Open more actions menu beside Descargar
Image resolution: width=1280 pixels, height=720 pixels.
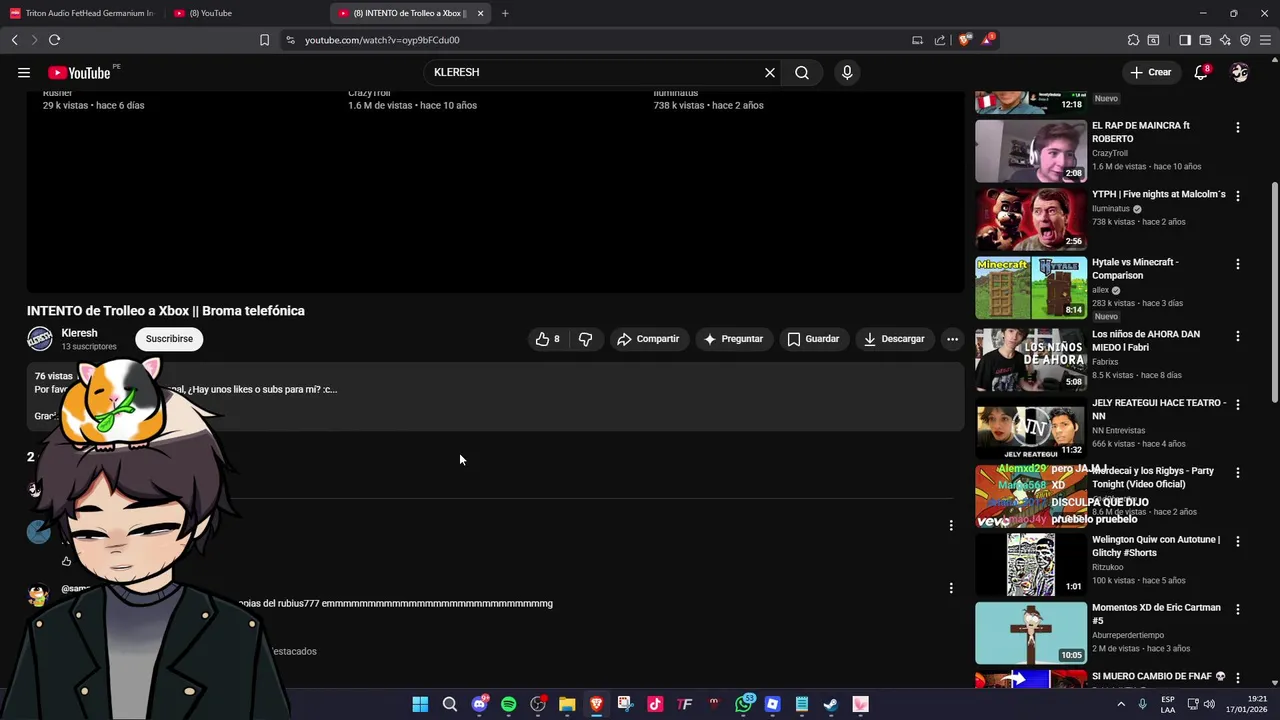952,339
